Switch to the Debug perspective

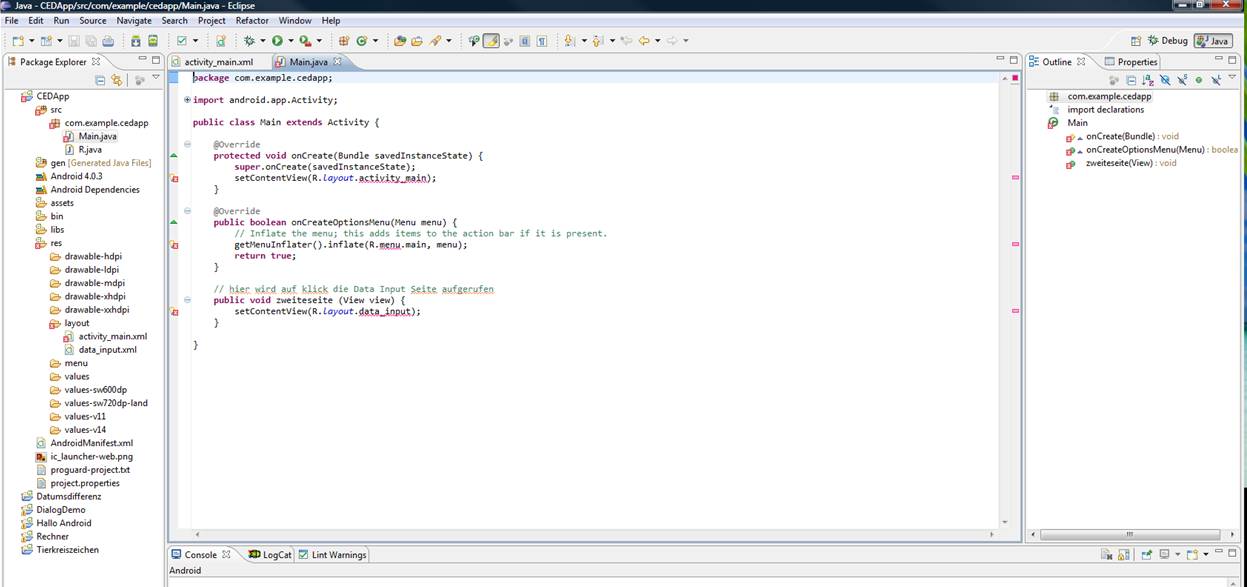tap(1167, 41)
